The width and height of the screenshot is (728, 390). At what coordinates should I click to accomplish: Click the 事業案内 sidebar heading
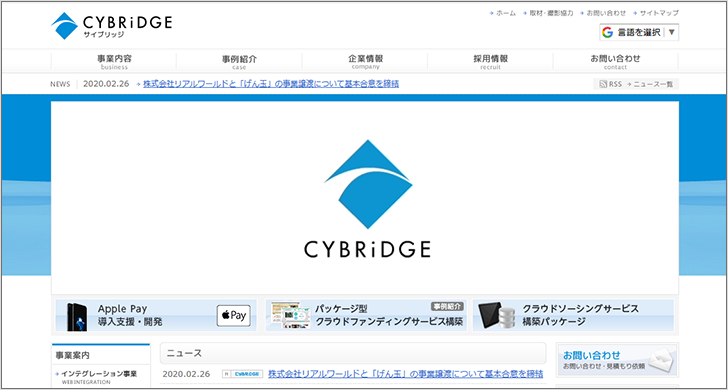[x=72, y=356]
